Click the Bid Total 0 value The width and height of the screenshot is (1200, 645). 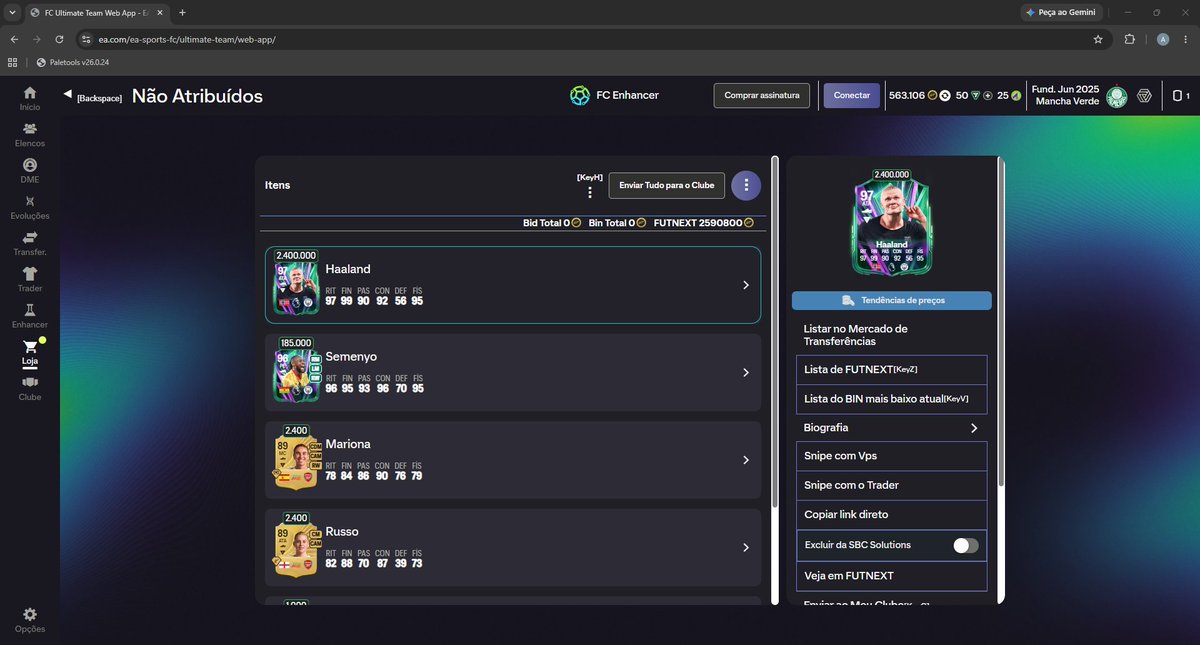click(x=552, y=223)
